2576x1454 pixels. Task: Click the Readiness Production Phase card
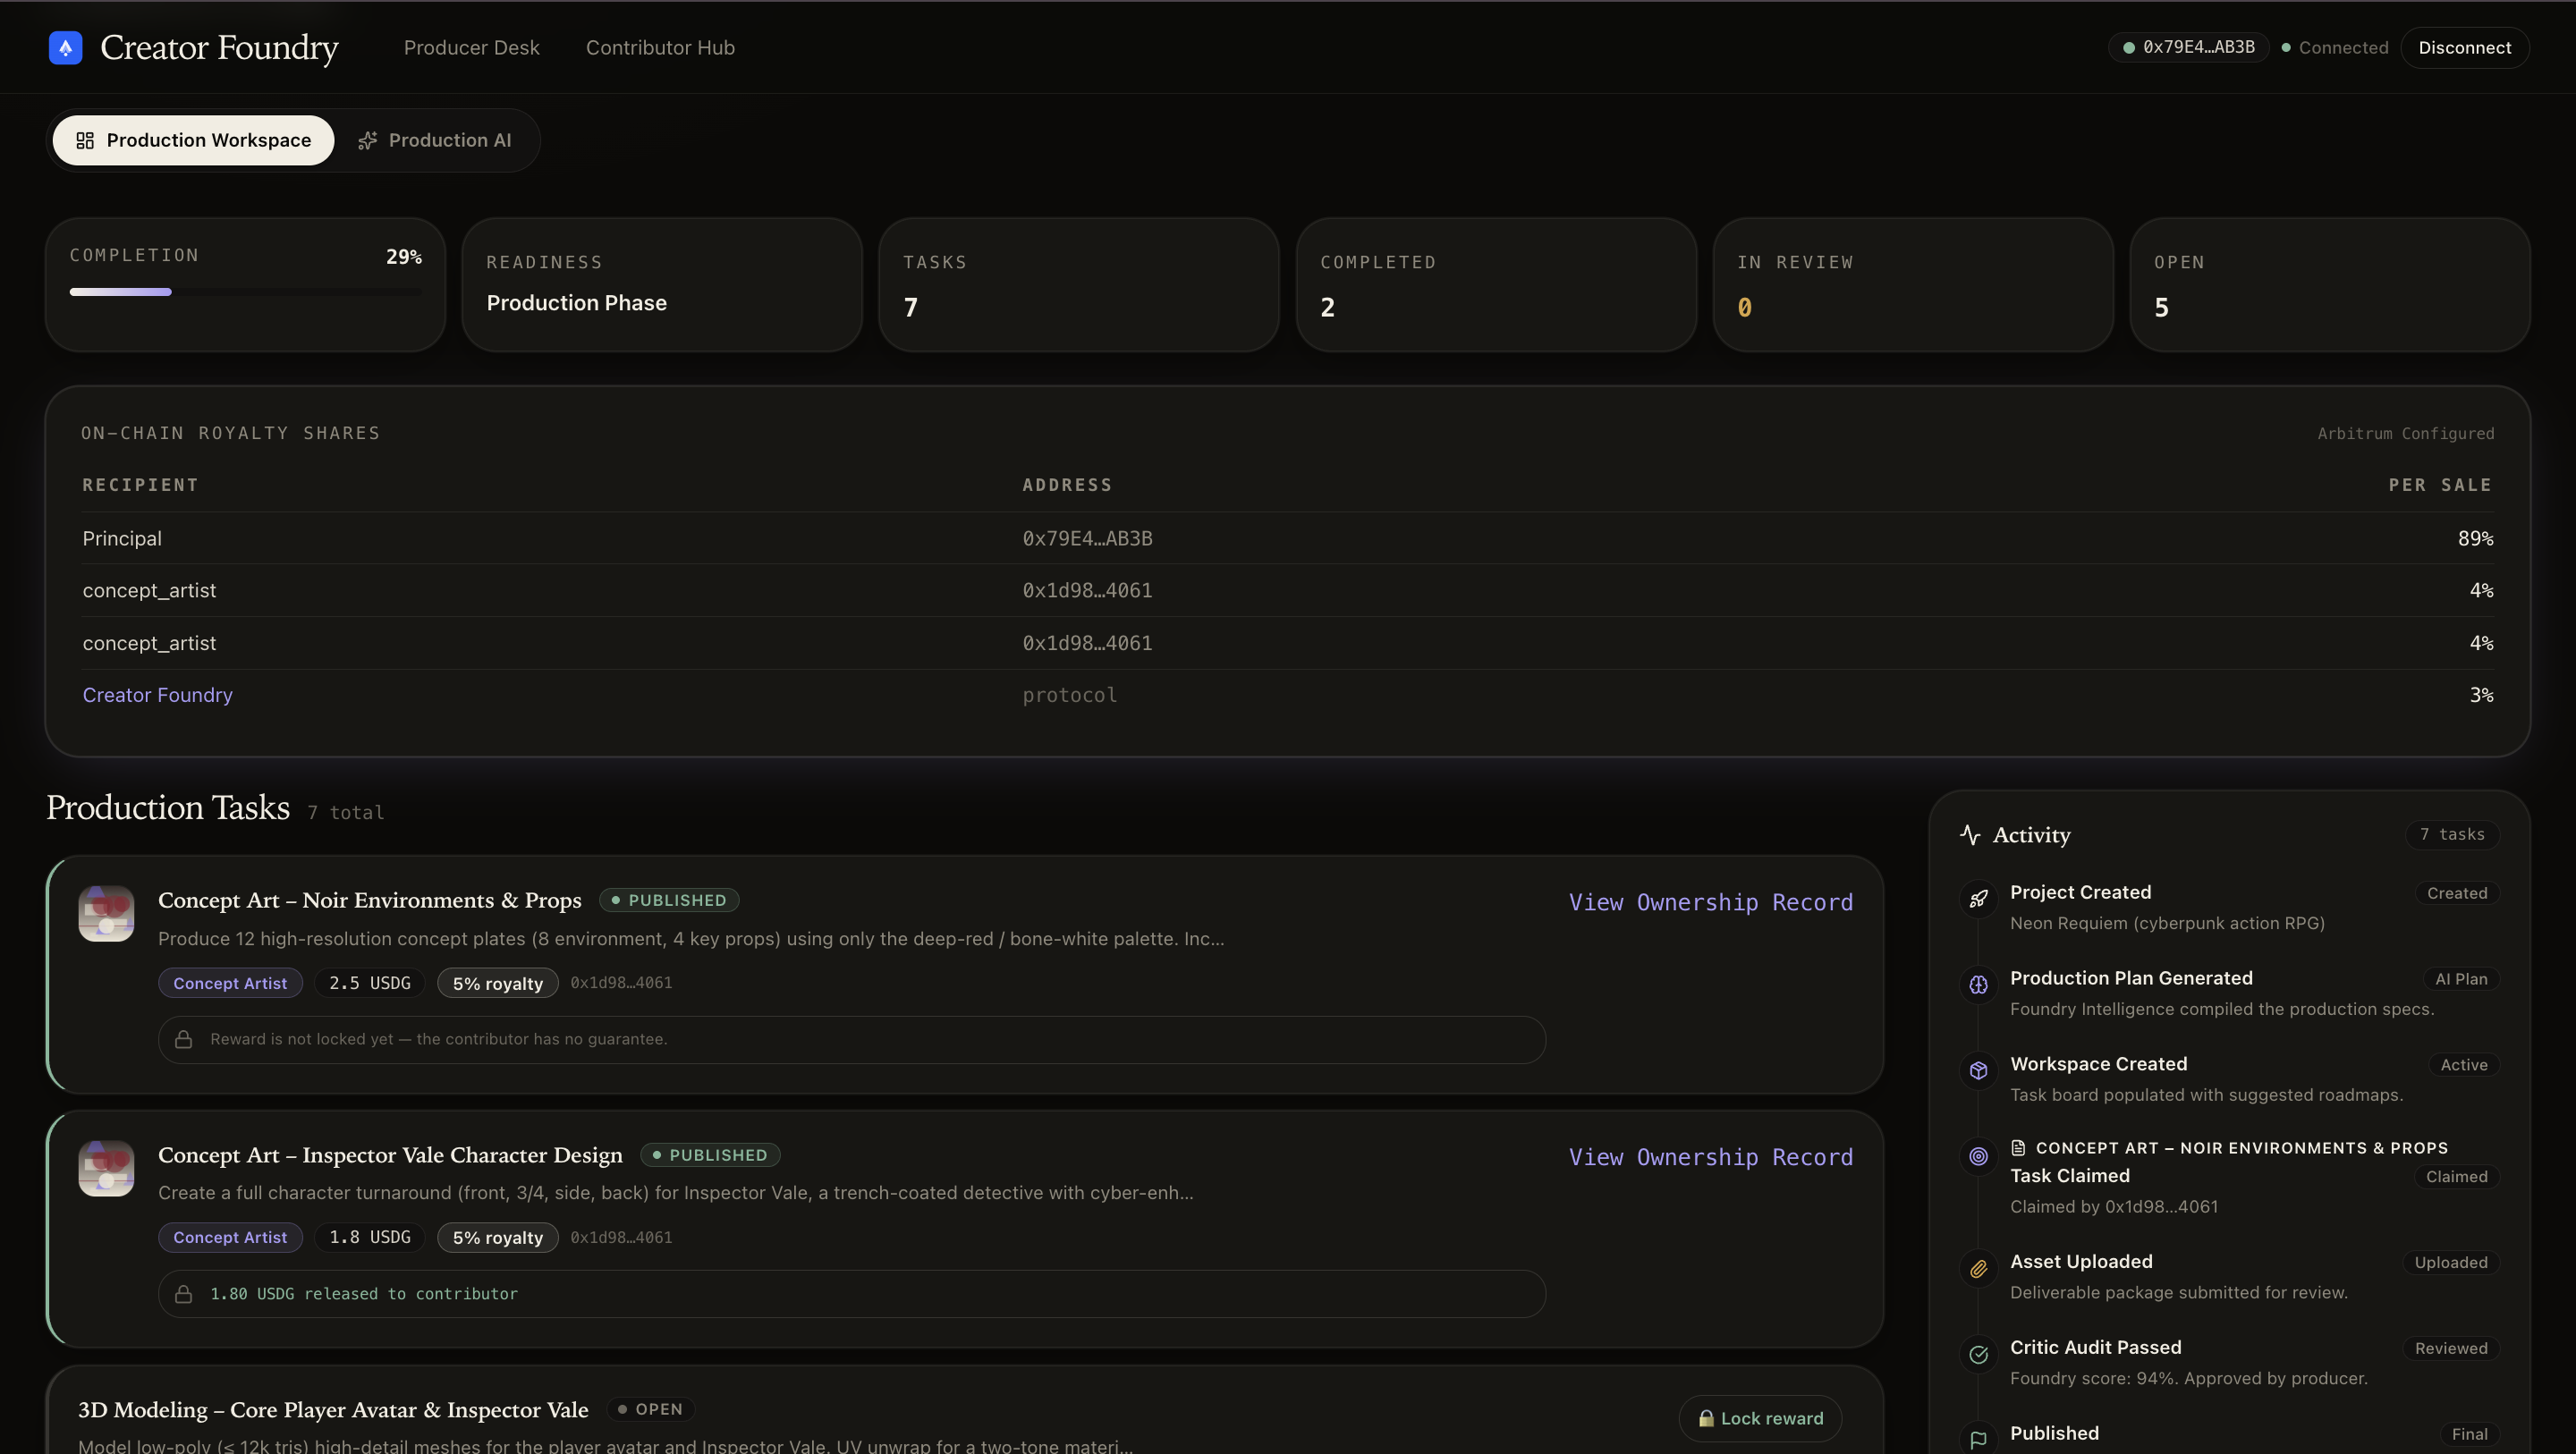pyautogui.click(x=662, y=285)
